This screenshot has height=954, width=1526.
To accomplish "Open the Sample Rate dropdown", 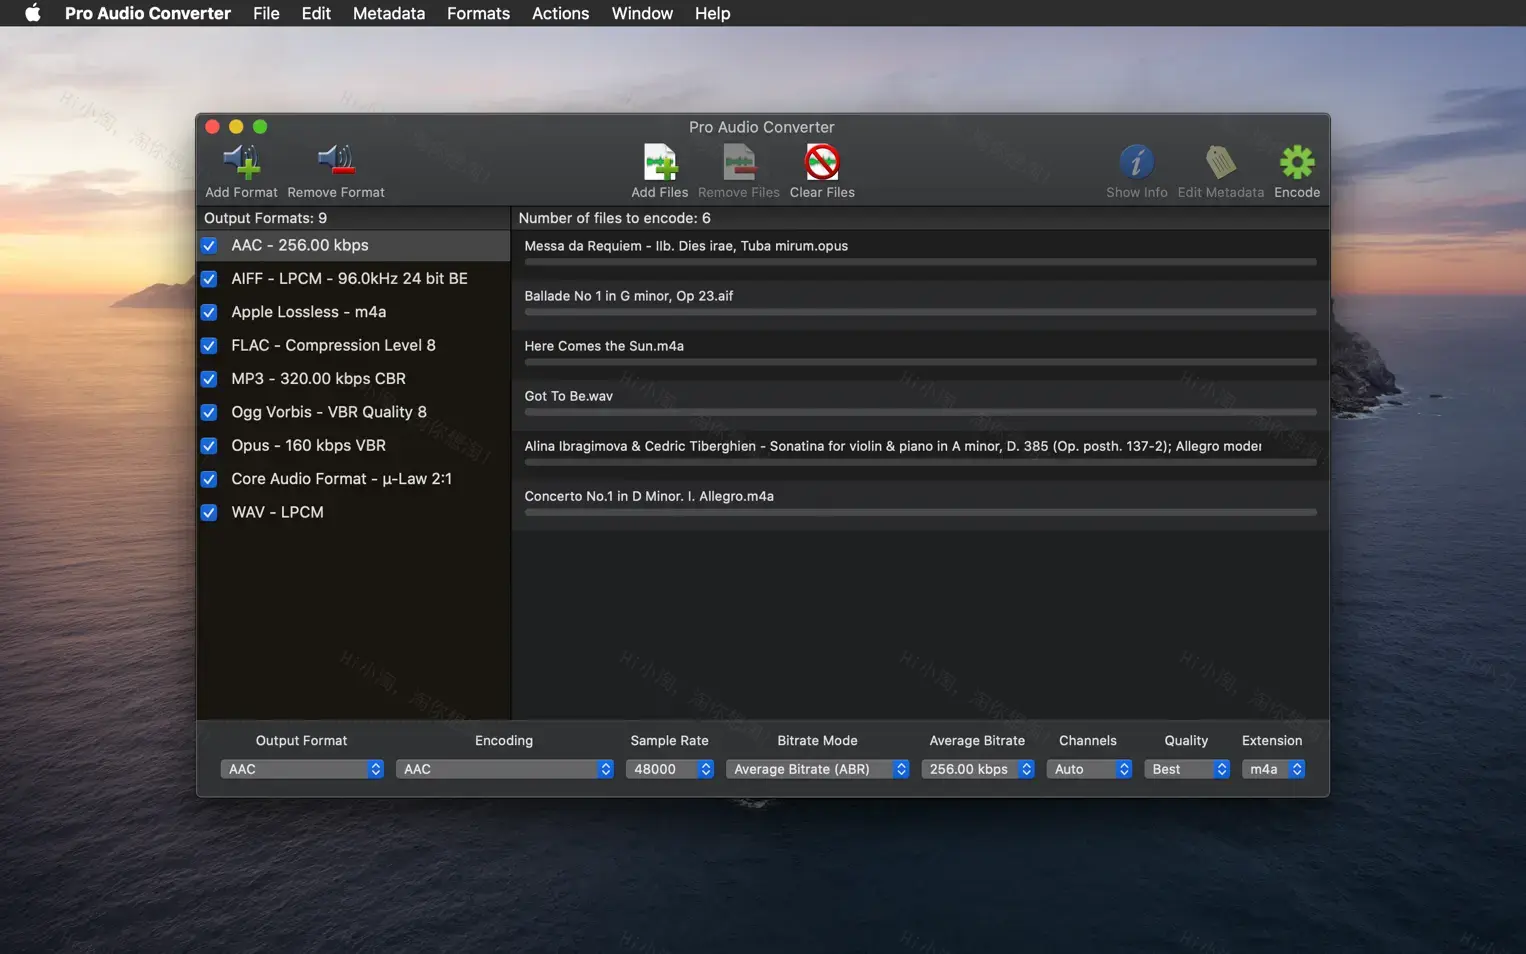I will [669, 769].
